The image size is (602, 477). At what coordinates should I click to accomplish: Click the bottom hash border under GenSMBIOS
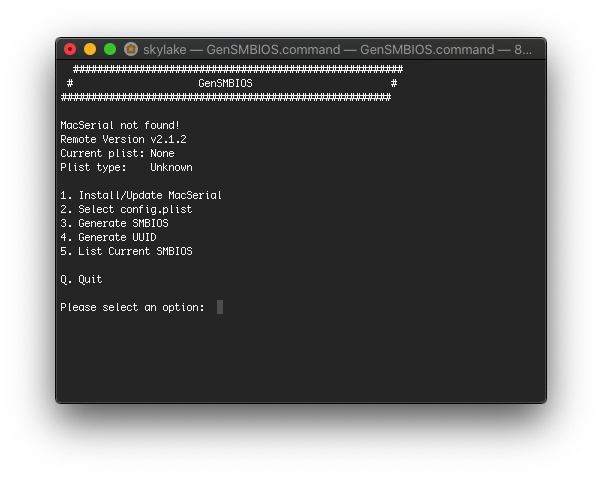click(225, 98)
